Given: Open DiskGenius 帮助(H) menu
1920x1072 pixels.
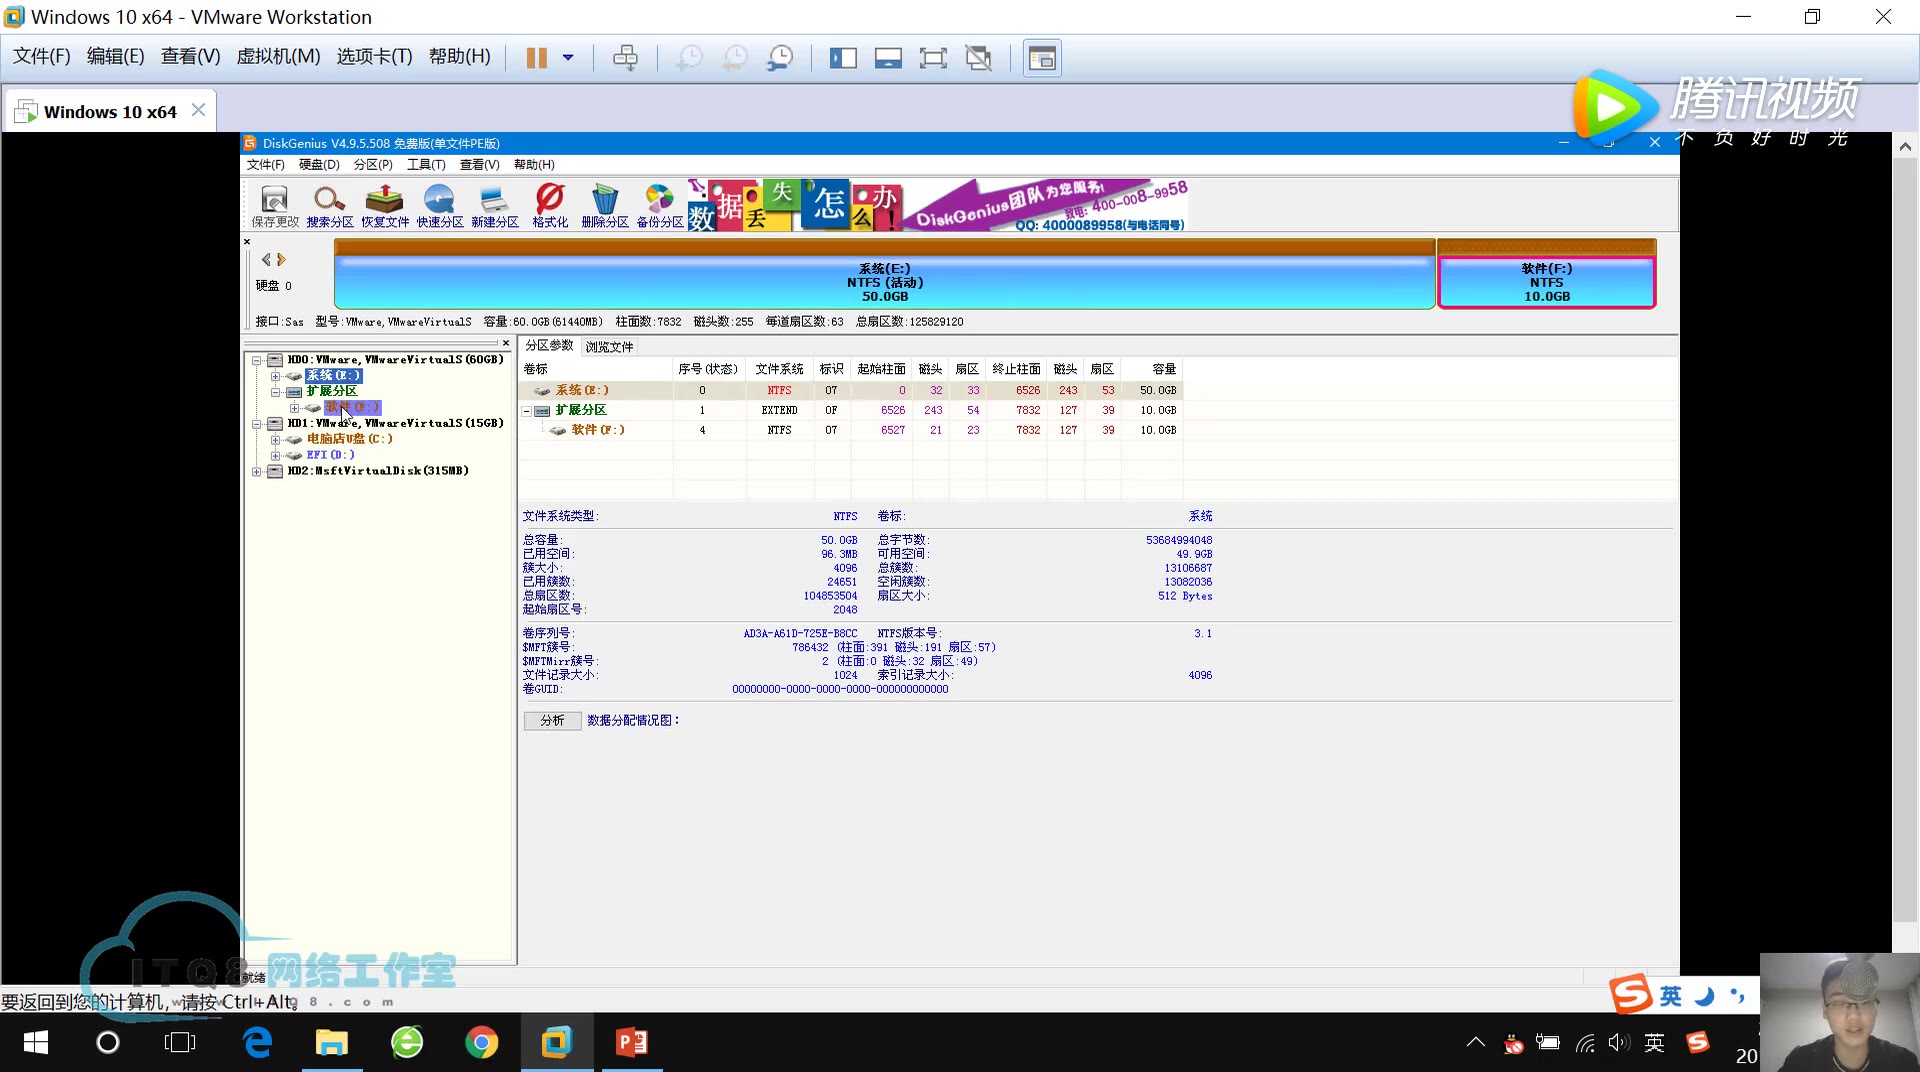Looking at the screenshot, I should coord(534,165).
